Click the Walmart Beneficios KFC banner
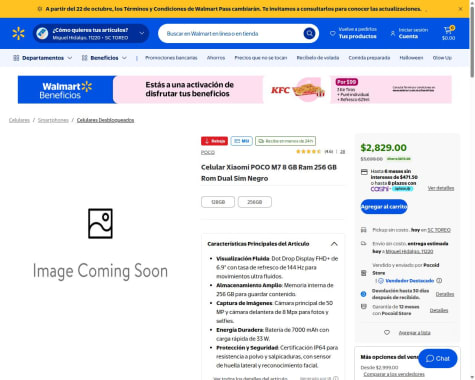475x380 pixels. click(235, 90)
